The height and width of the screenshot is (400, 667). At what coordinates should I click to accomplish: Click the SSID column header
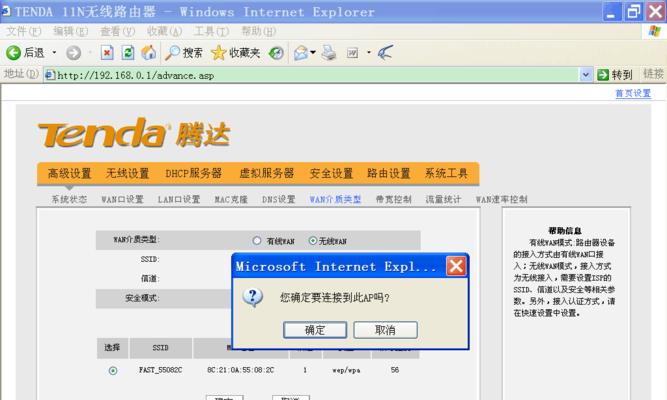pos(160,348)
